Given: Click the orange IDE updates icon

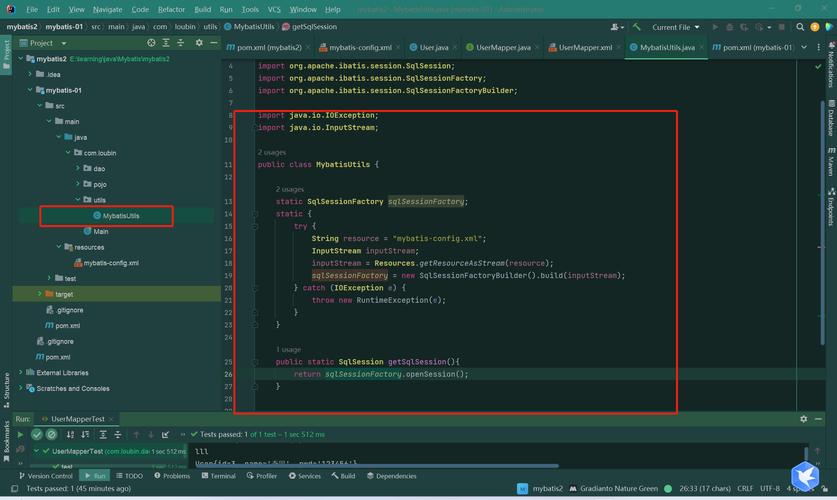Looking at the screenshot, I should [815, 27].
